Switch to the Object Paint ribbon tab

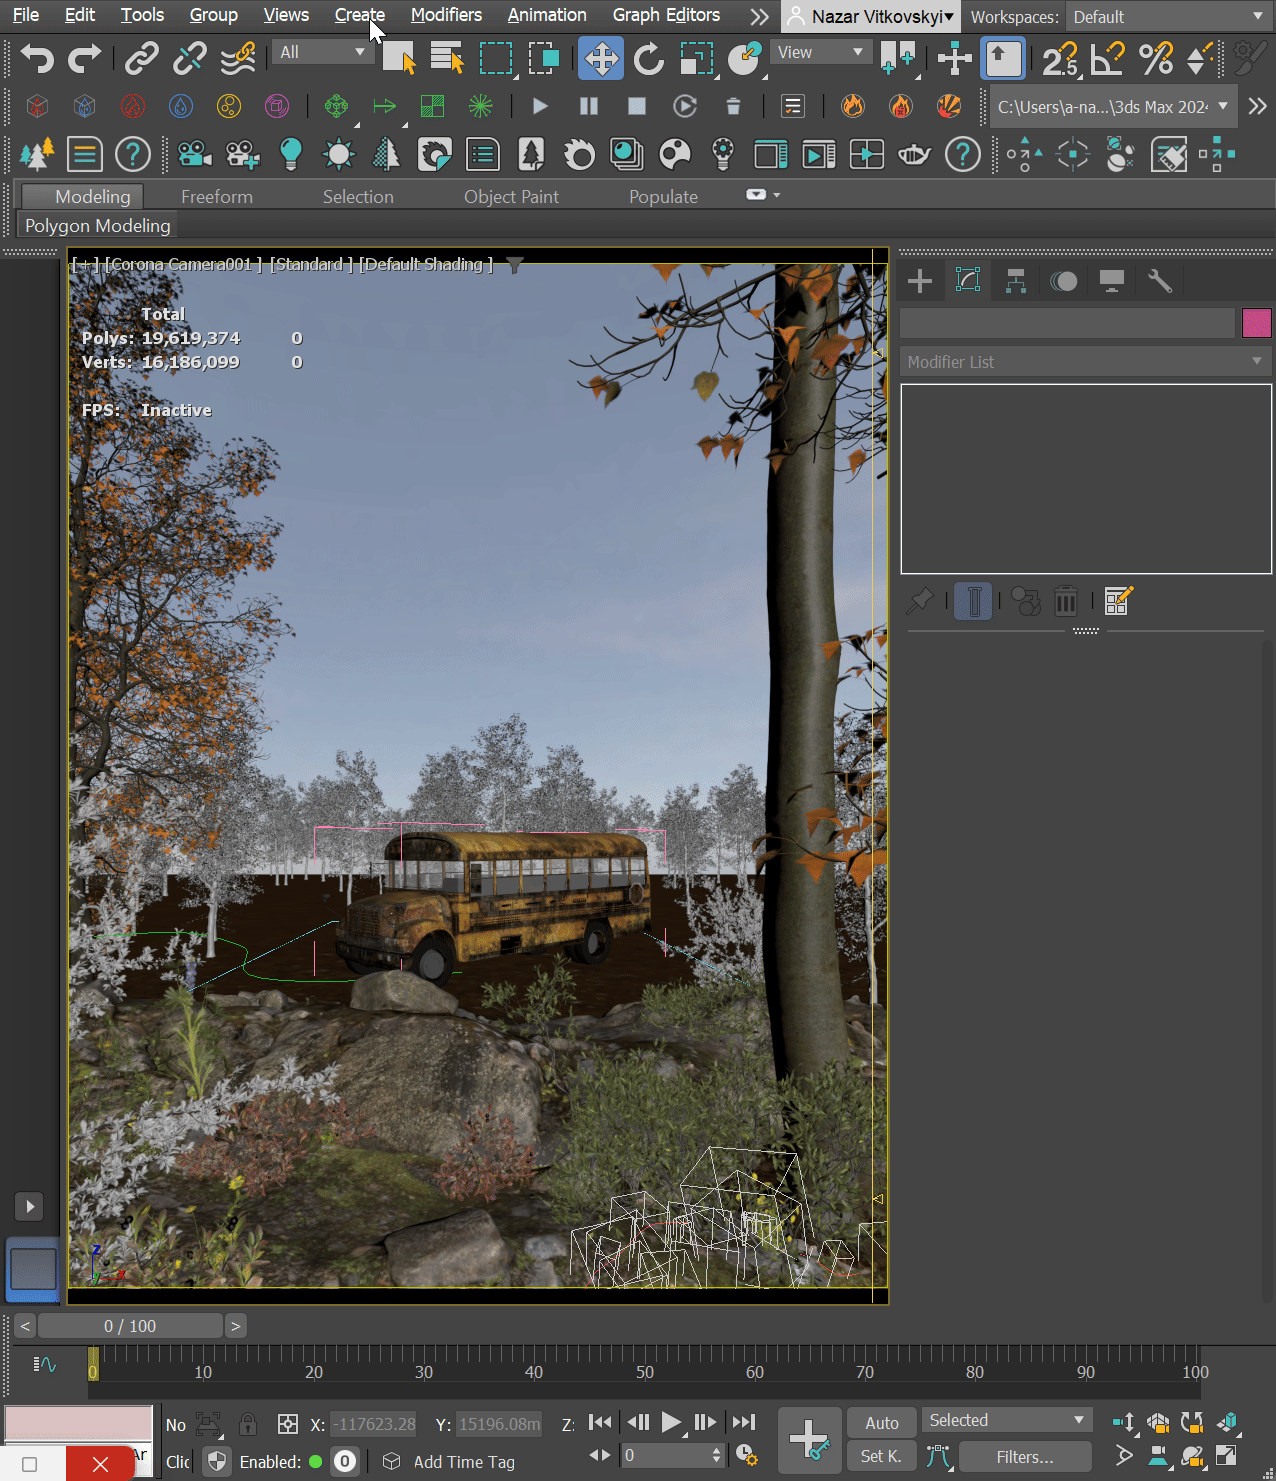511,197
